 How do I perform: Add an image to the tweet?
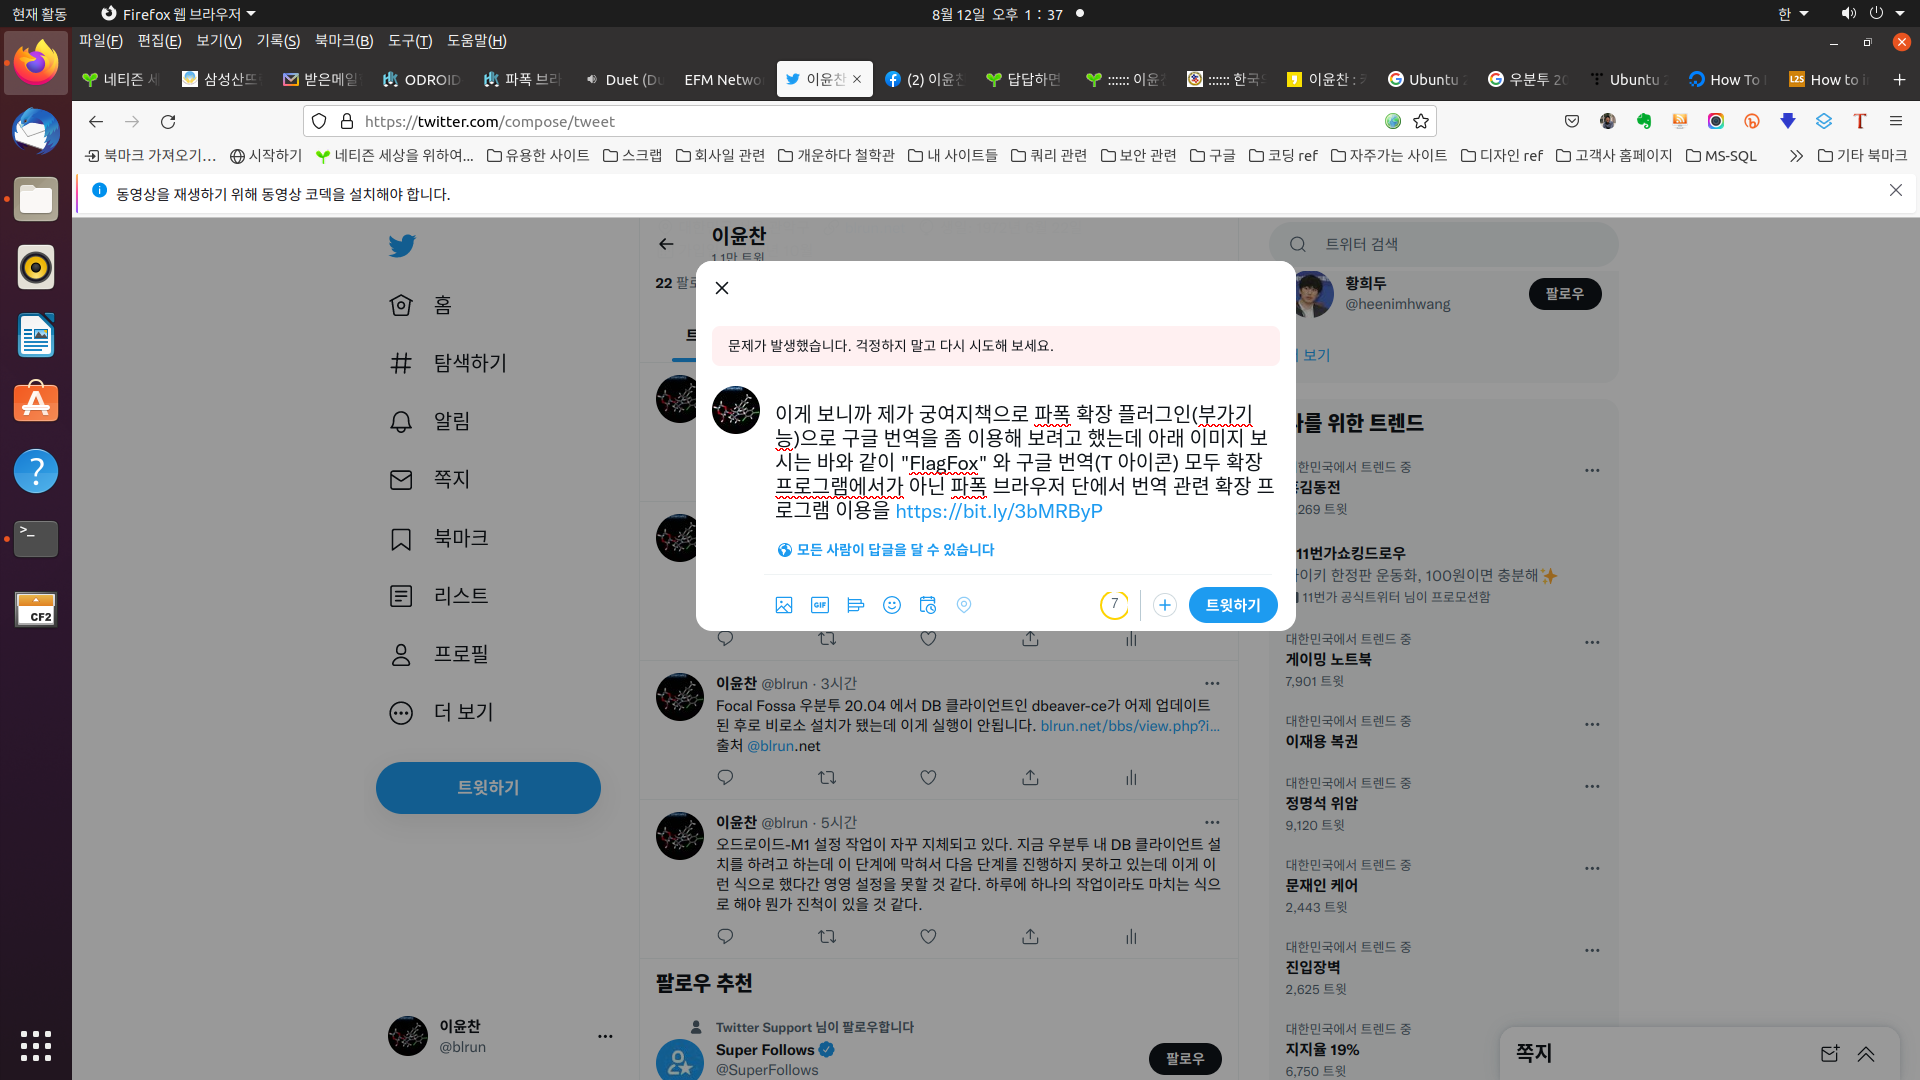point(784,605)
